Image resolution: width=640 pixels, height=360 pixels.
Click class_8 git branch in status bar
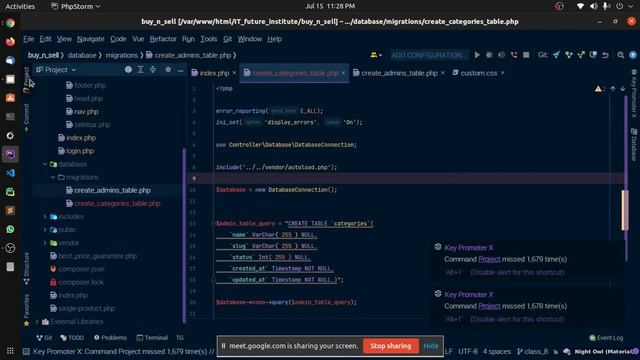(532, 351)
